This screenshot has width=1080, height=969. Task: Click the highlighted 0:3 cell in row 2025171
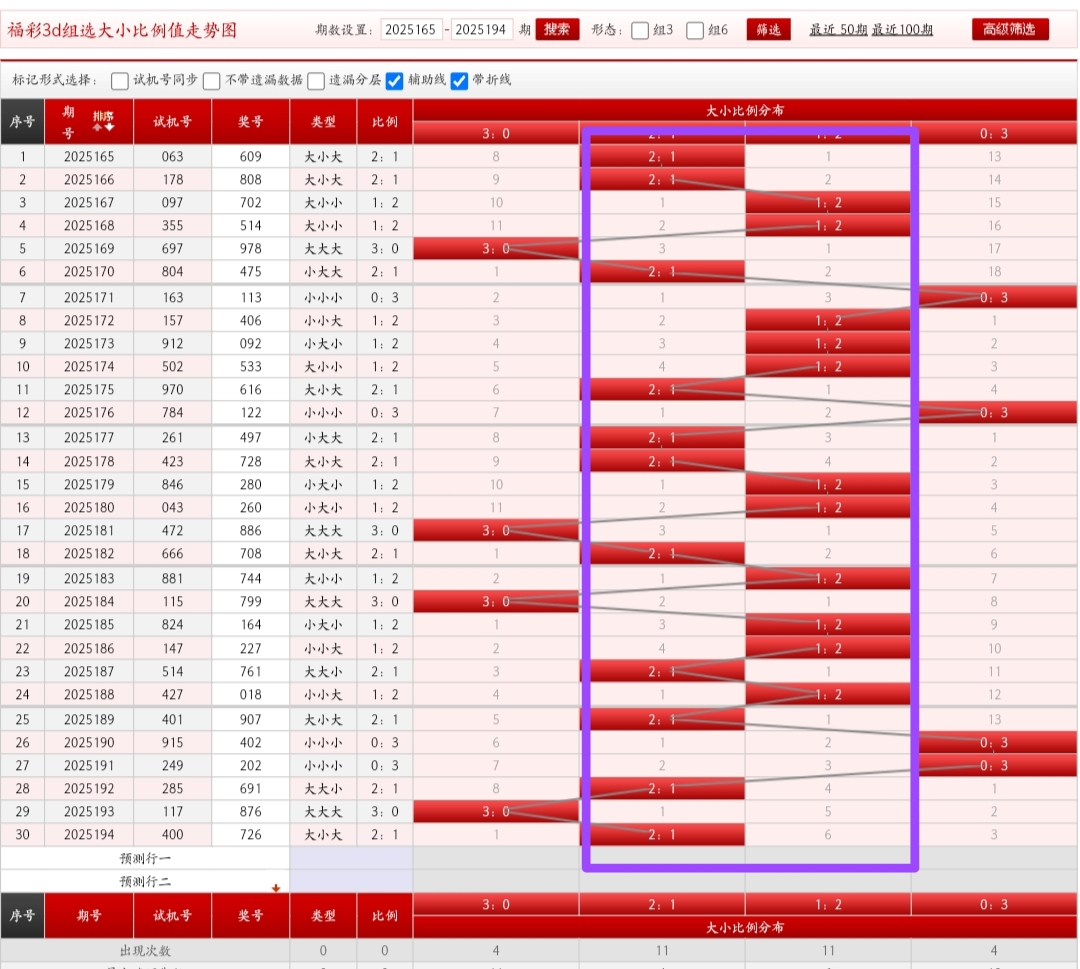(x=994, y=297)
